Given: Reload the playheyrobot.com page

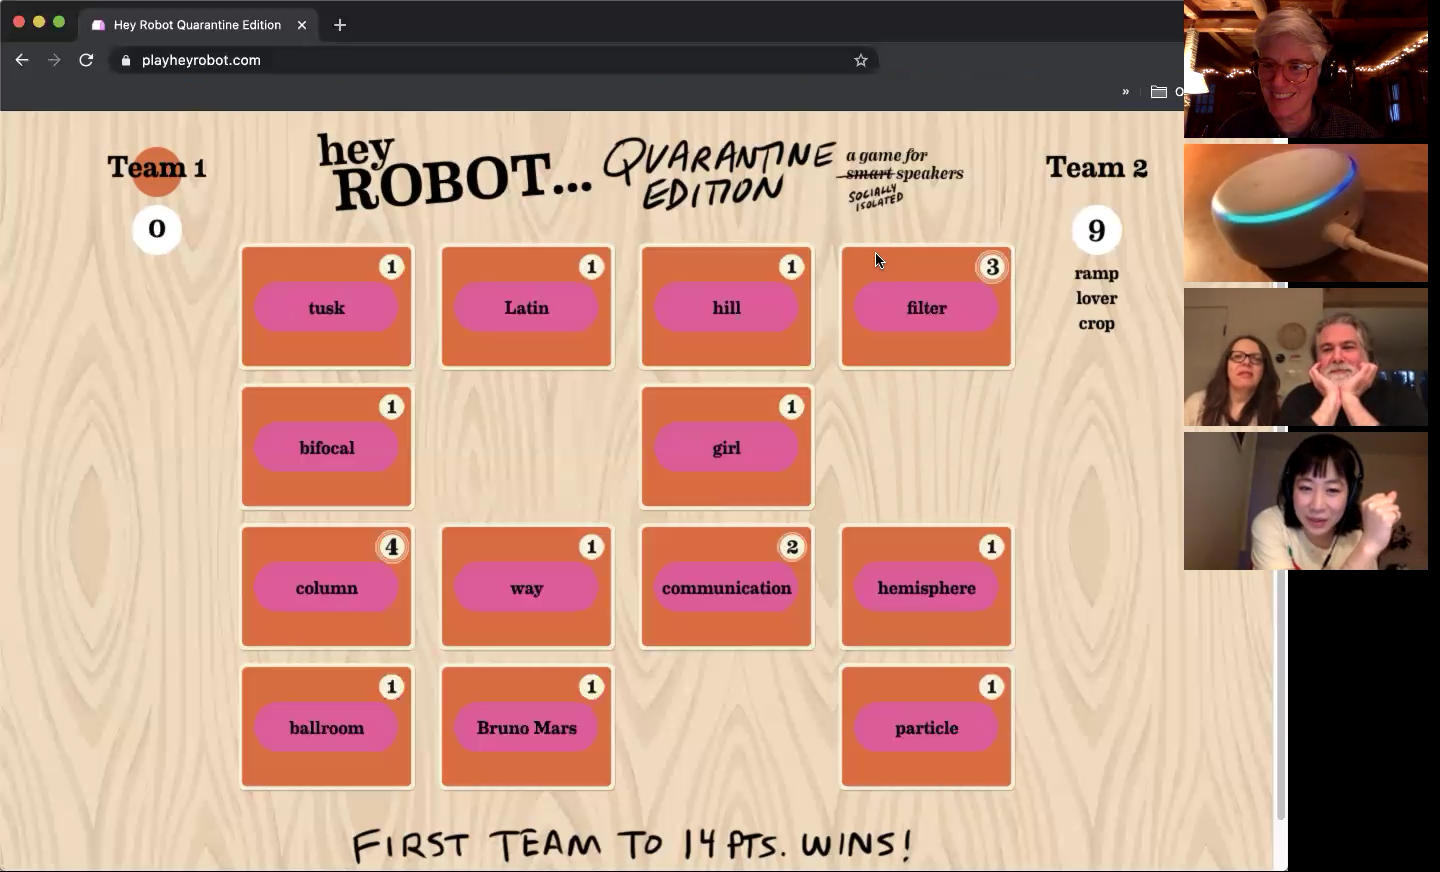Looking at the screenshot, I should coord(86,60).
